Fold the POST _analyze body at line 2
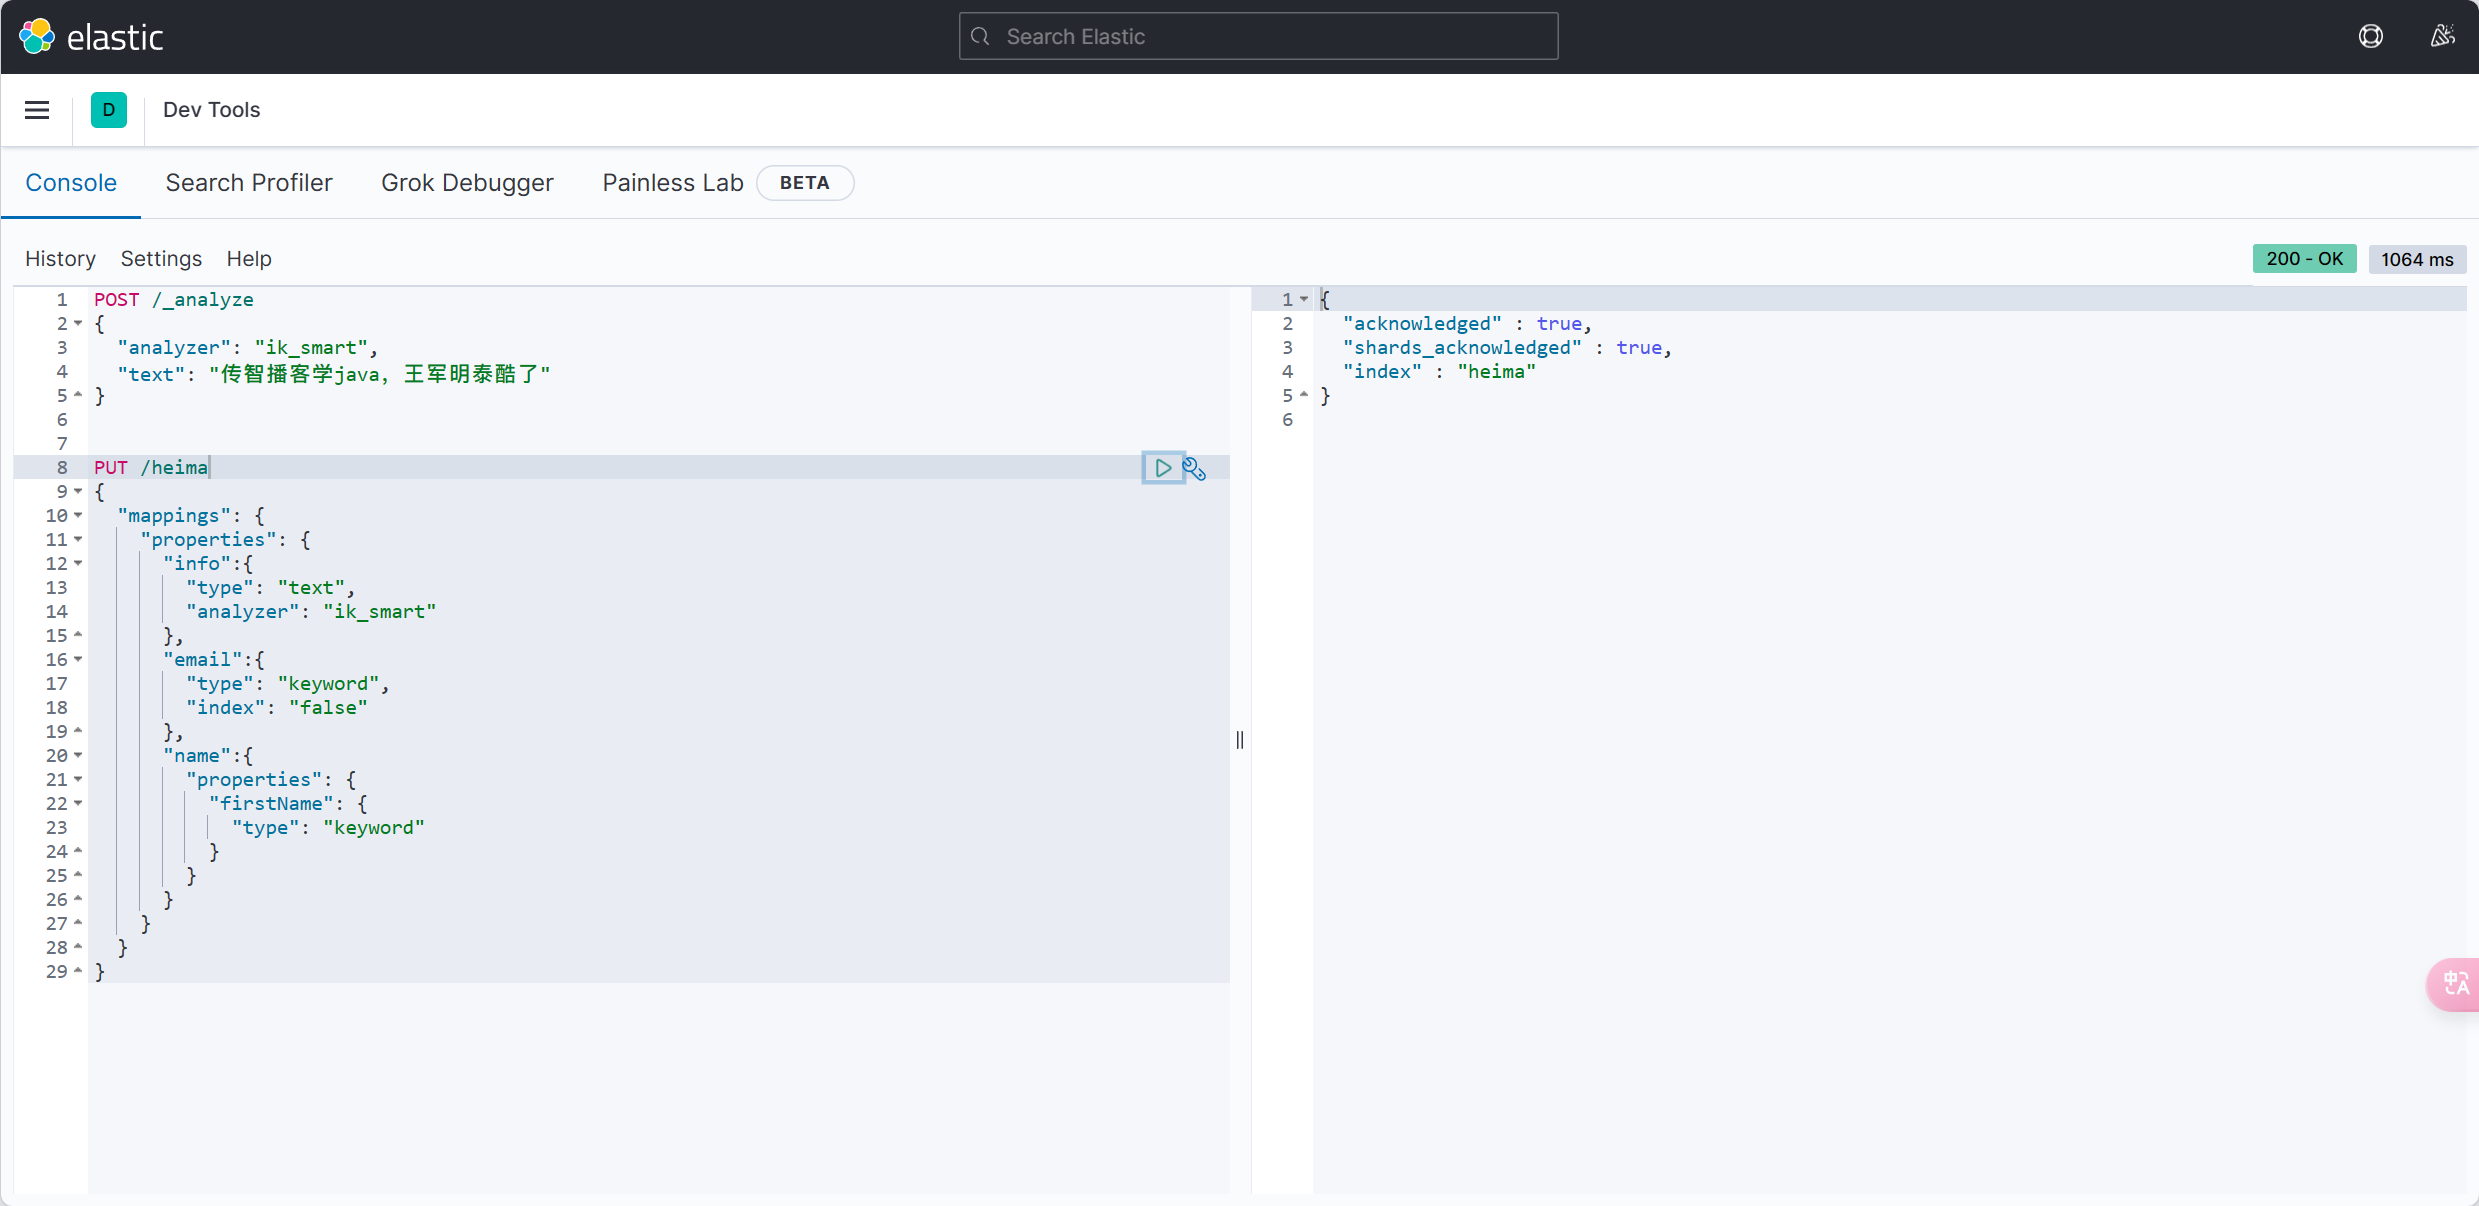Image resolution: width=2479 pixels, height=1206 pixels. coord(78,324)
